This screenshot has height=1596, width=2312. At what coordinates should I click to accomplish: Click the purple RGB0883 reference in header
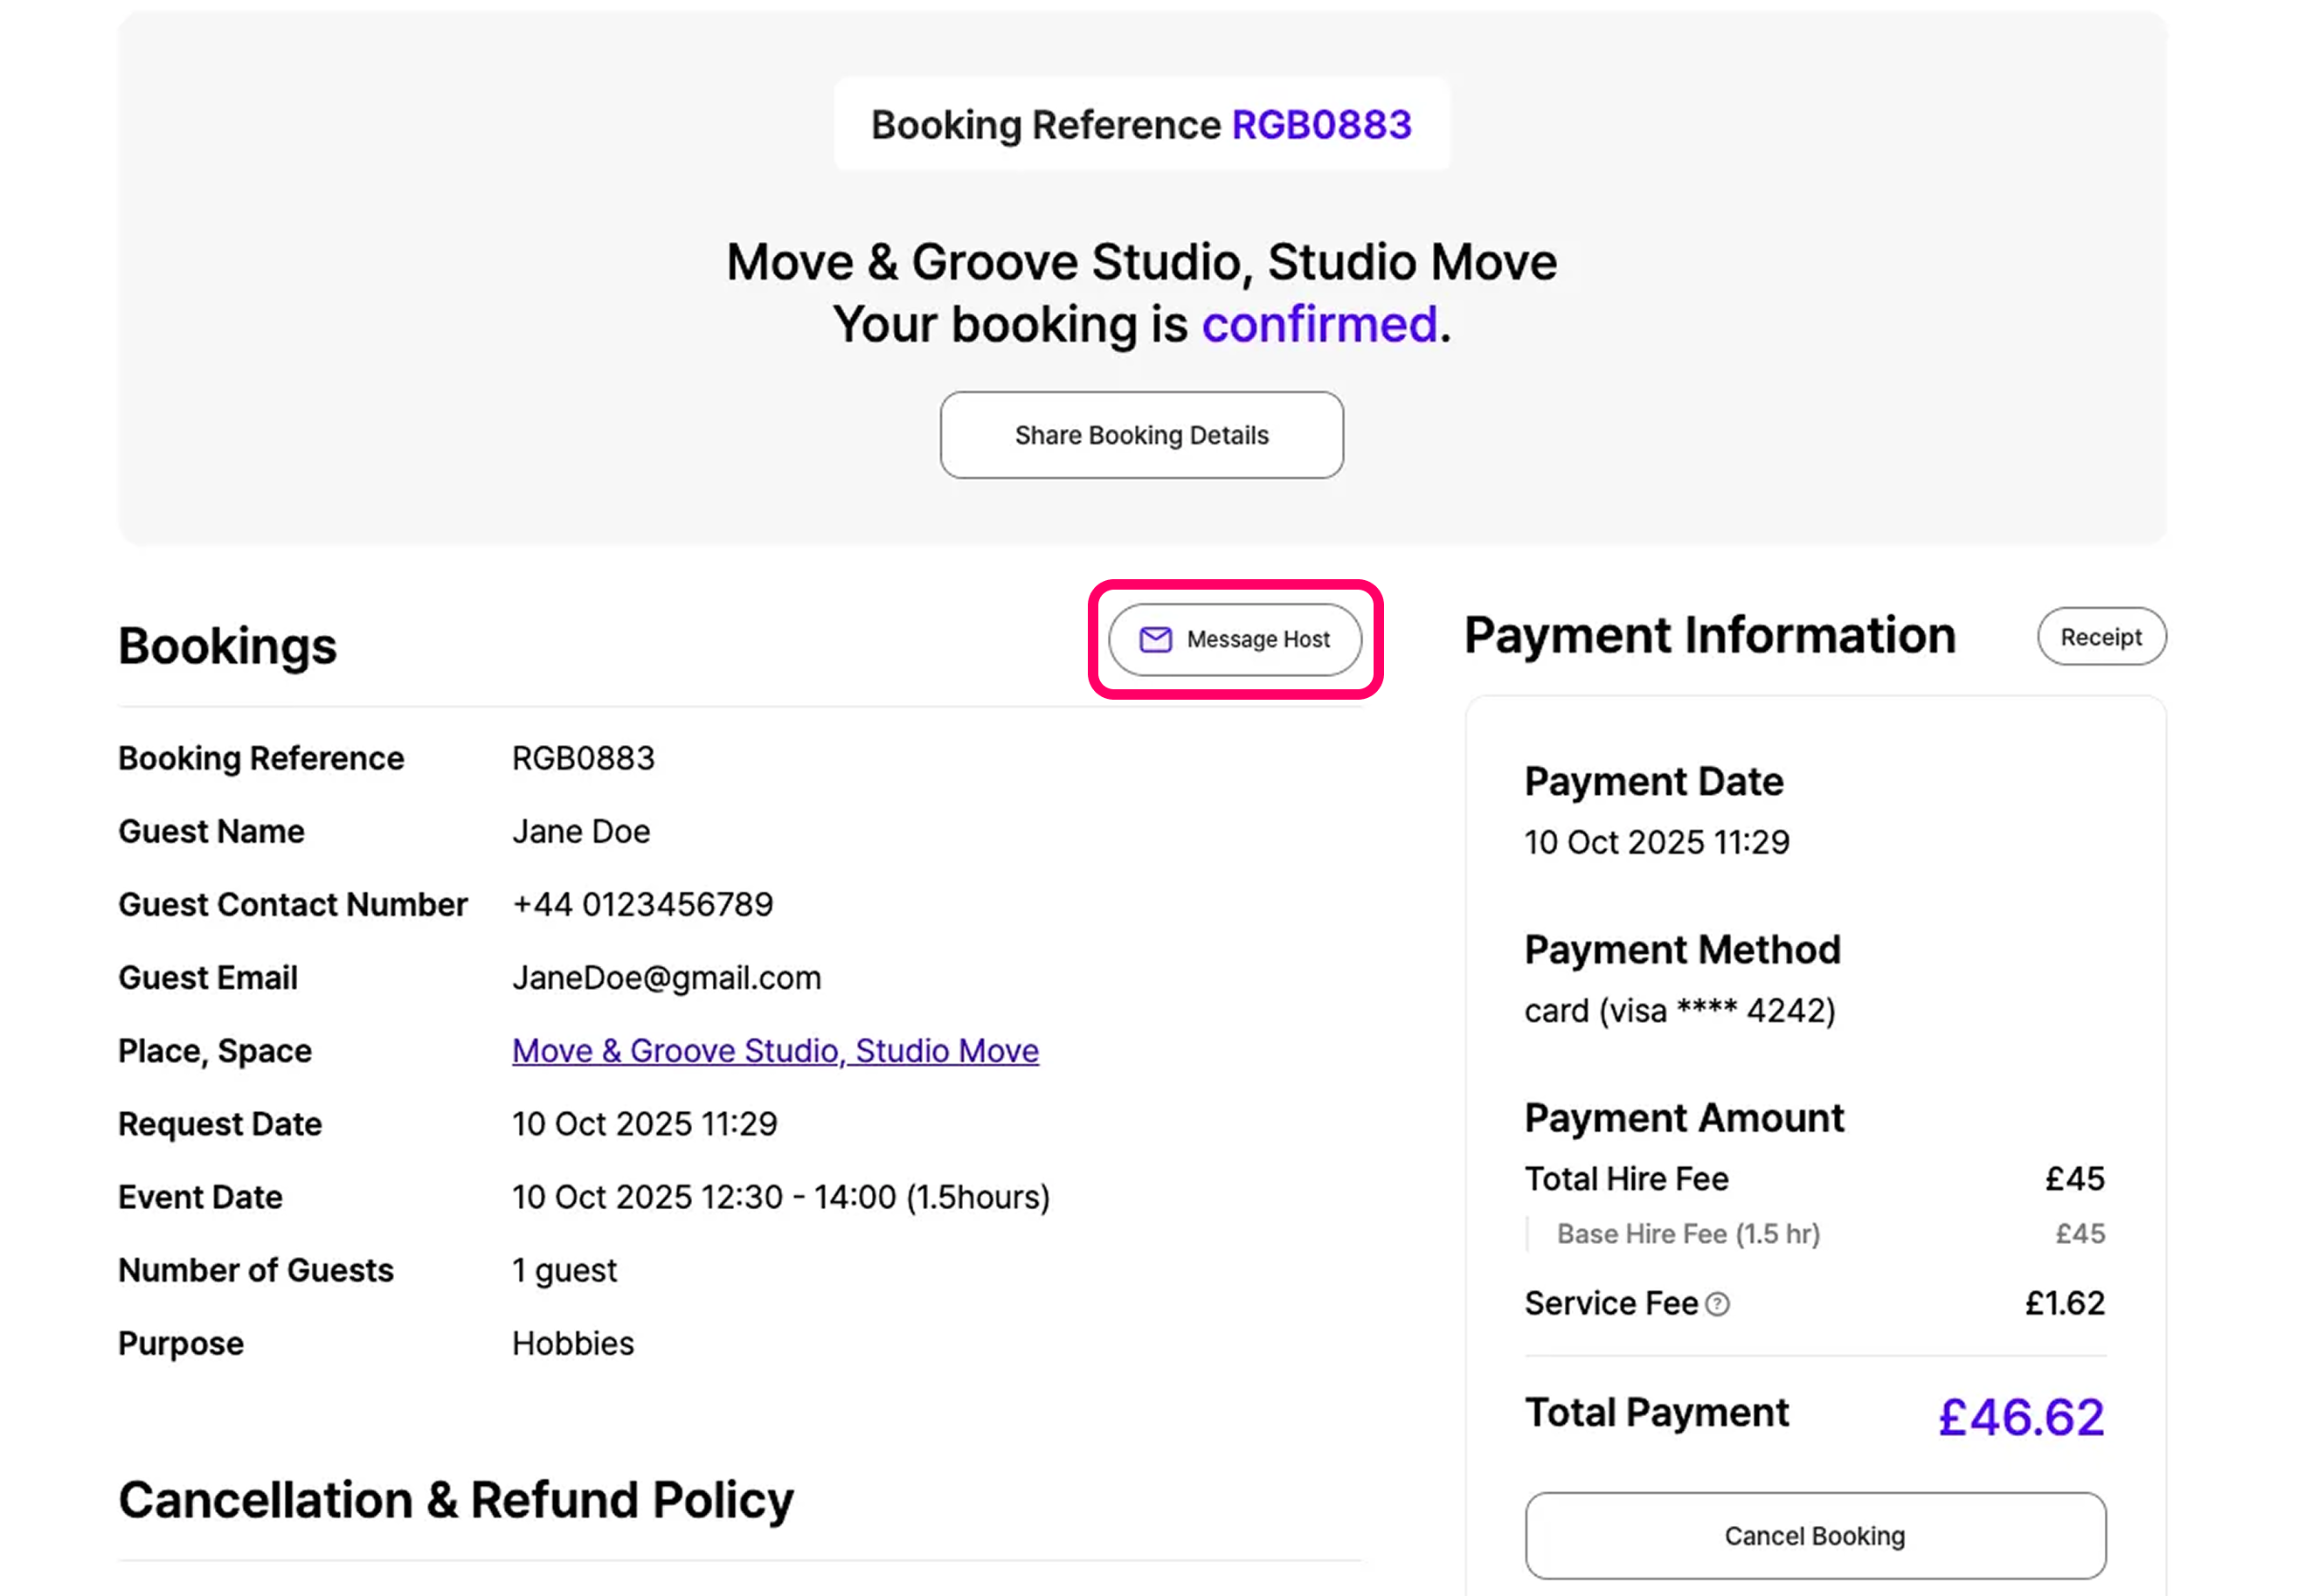1321,125
